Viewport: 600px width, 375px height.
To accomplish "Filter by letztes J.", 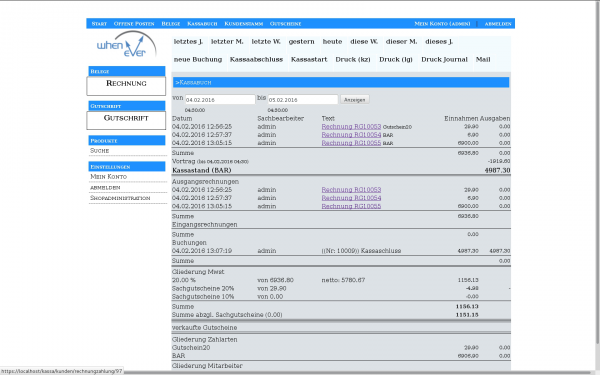I will [188, 42].
